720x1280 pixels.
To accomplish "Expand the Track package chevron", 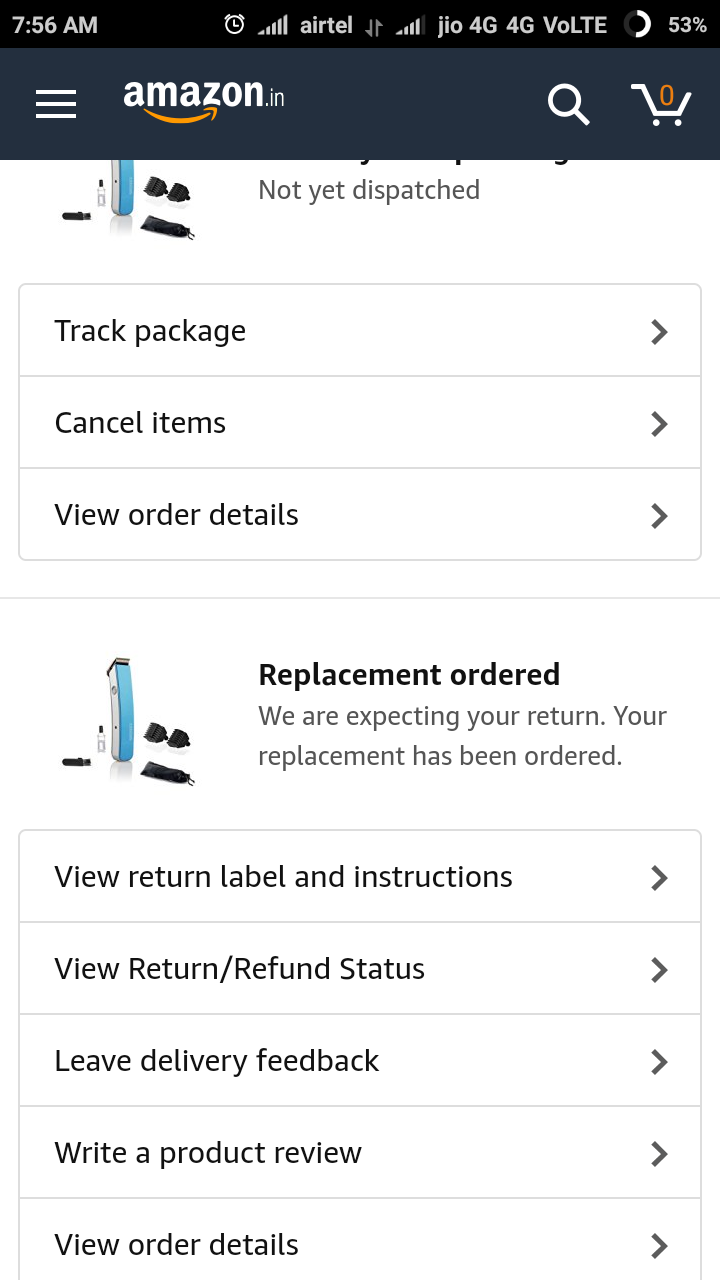I will [x=659, y=332].
